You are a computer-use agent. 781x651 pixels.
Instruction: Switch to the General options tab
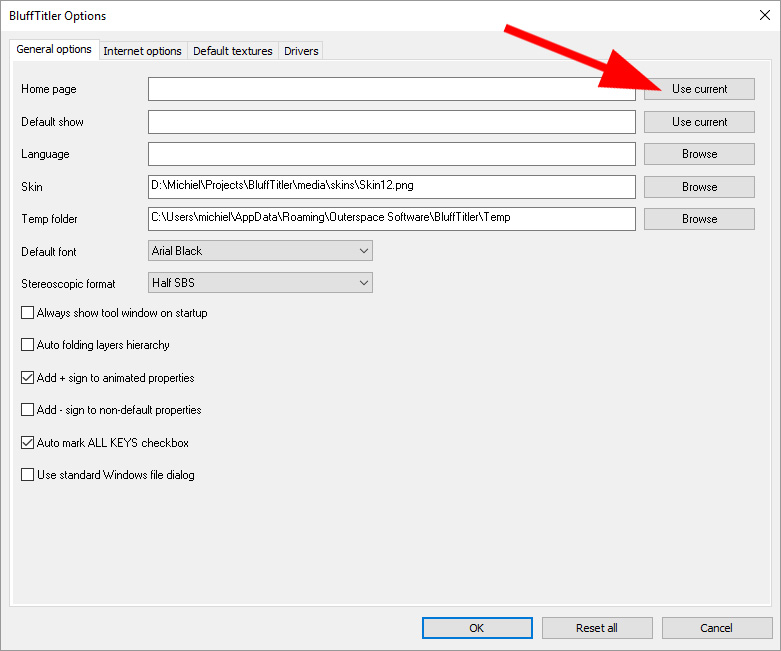click(x=54, y=49)
